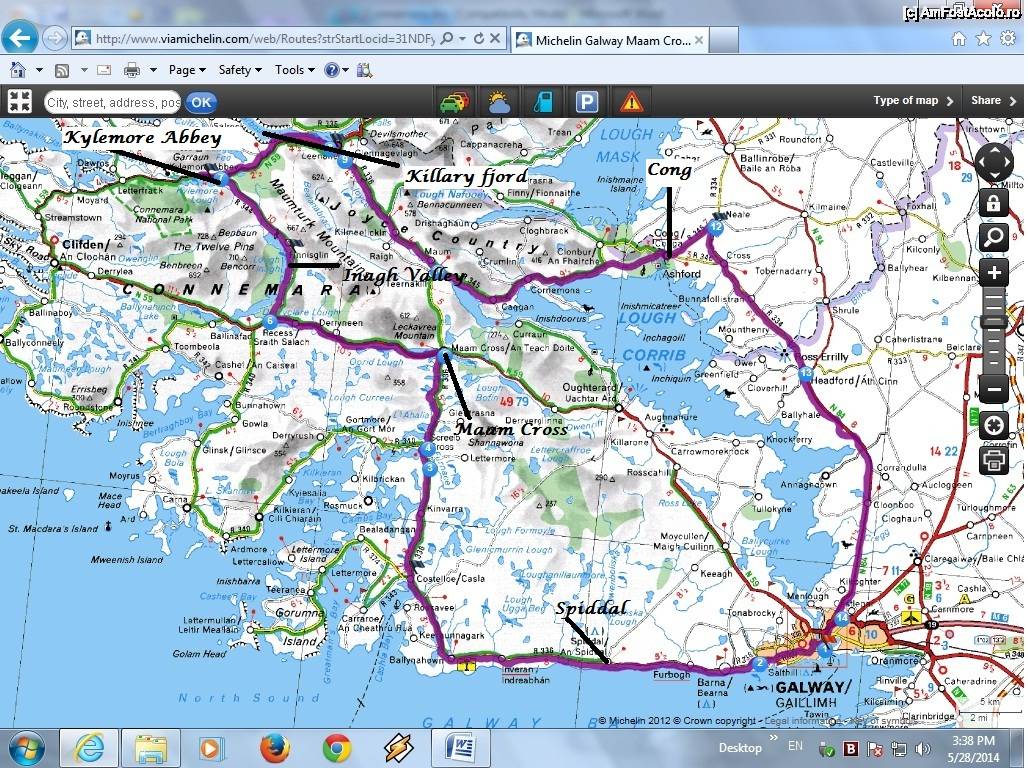Open the Safety dropdown menu

(240, 70)
